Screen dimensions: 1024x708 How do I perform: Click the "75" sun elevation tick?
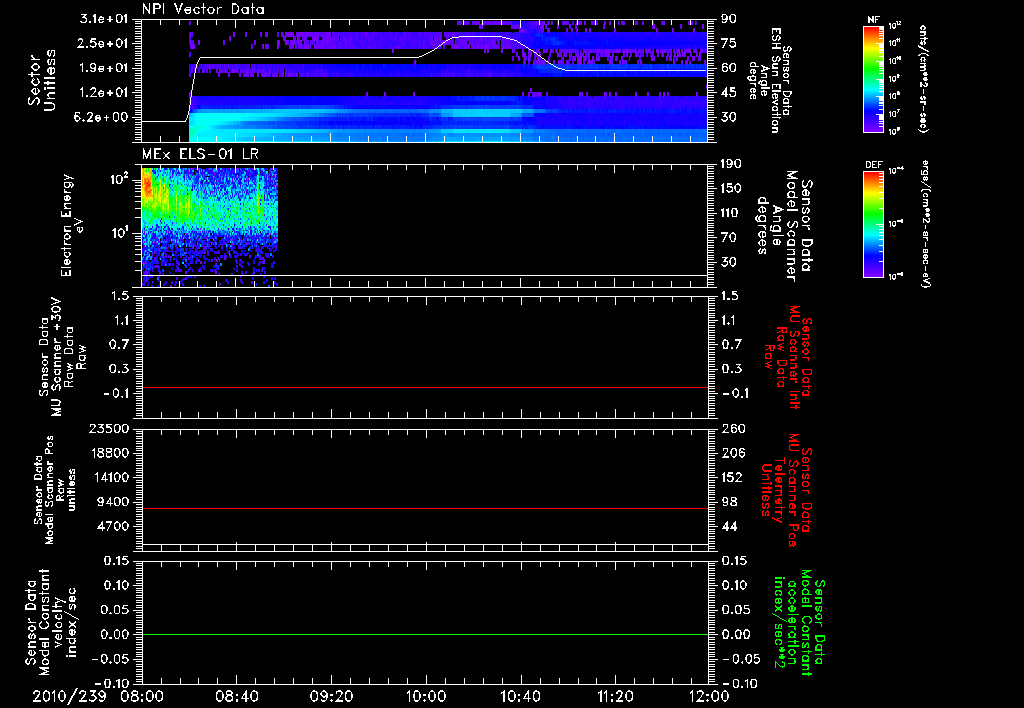click(x=729, y=43)
